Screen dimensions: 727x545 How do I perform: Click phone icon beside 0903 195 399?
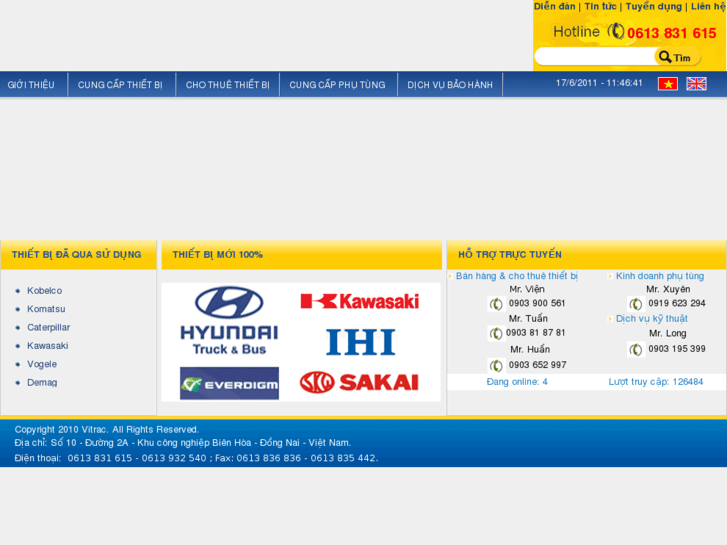636,349
